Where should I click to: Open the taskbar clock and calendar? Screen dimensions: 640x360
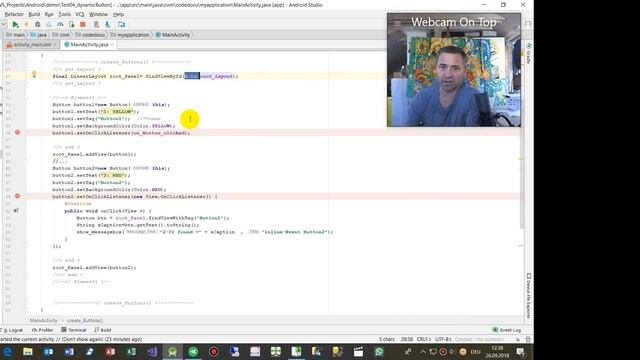point(497,351)
